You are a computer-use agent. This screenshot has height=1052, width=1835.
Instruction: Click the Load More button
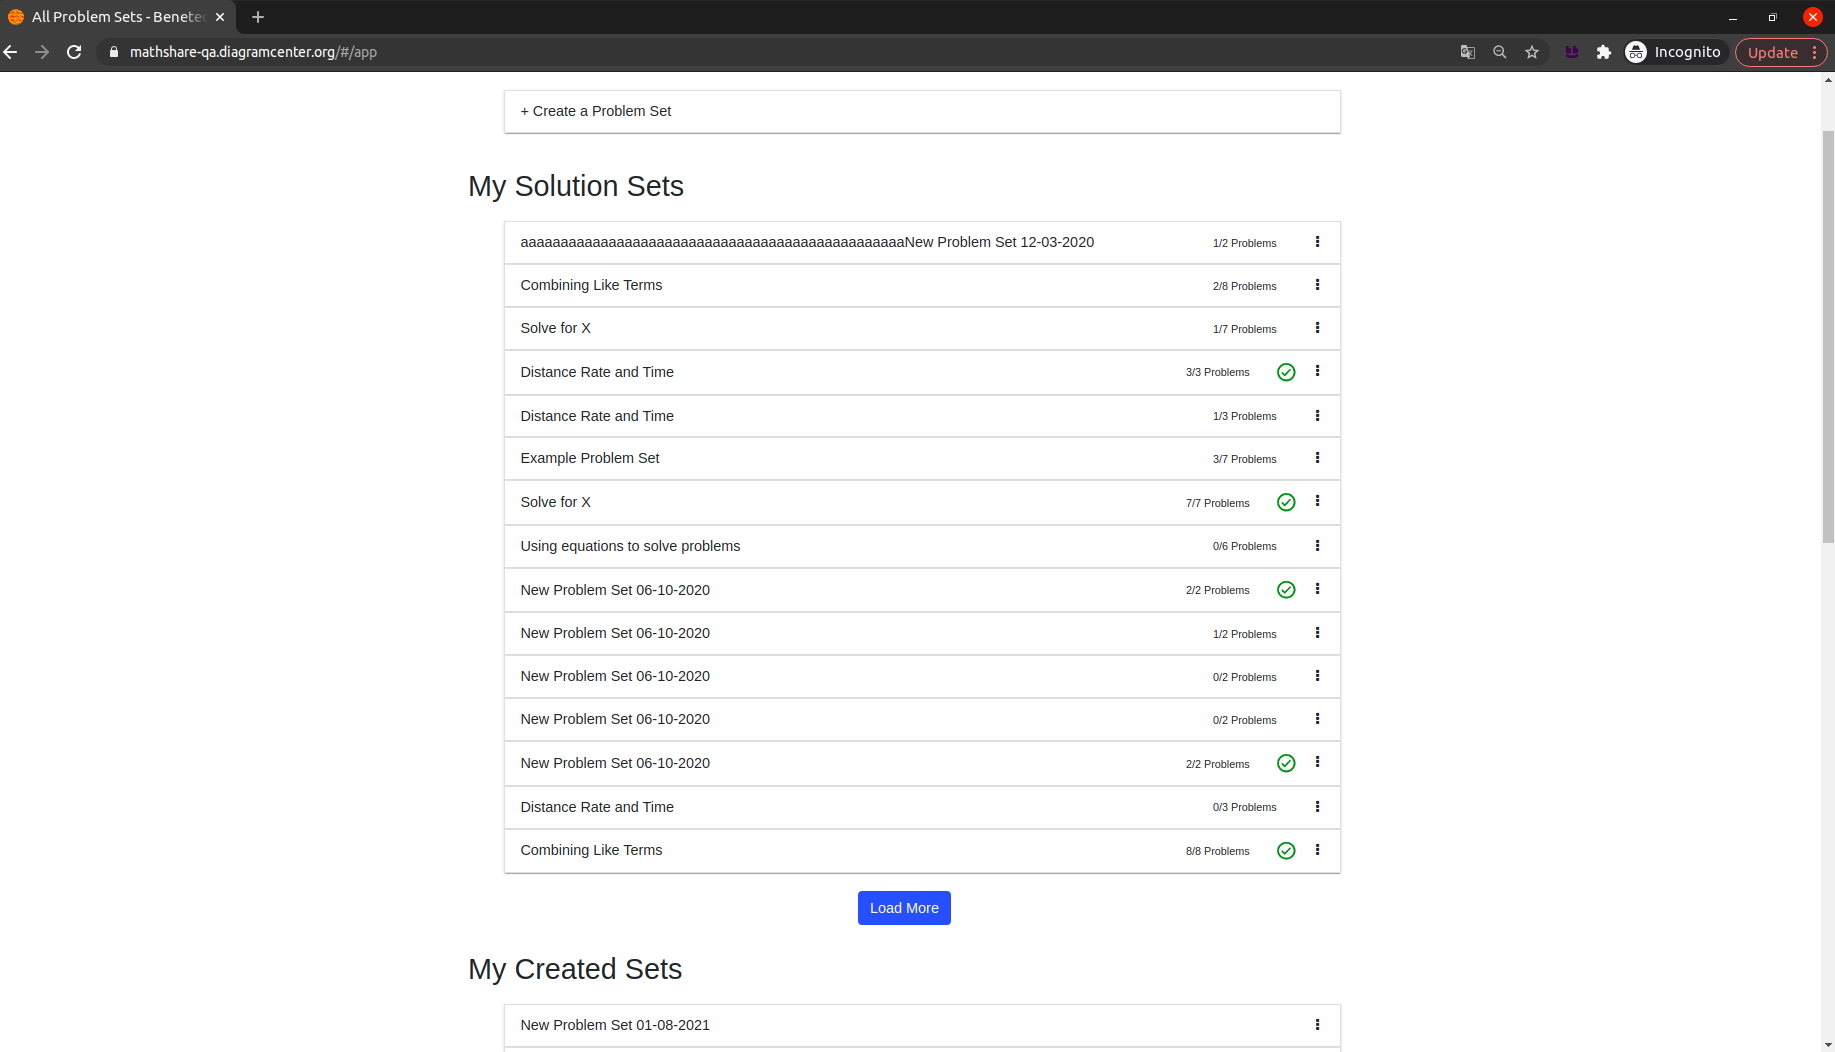point(903,908)
